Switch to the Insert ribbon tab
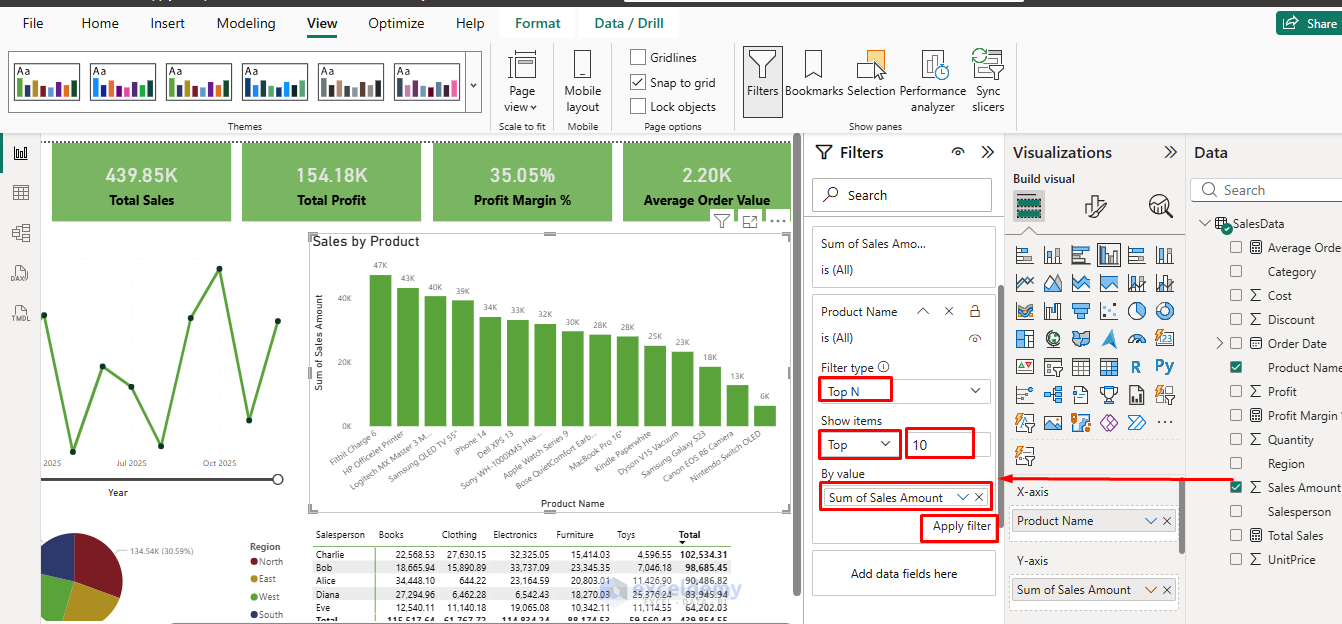The image size is (1342, 624). pyautogui.click(x=167, y=23)
